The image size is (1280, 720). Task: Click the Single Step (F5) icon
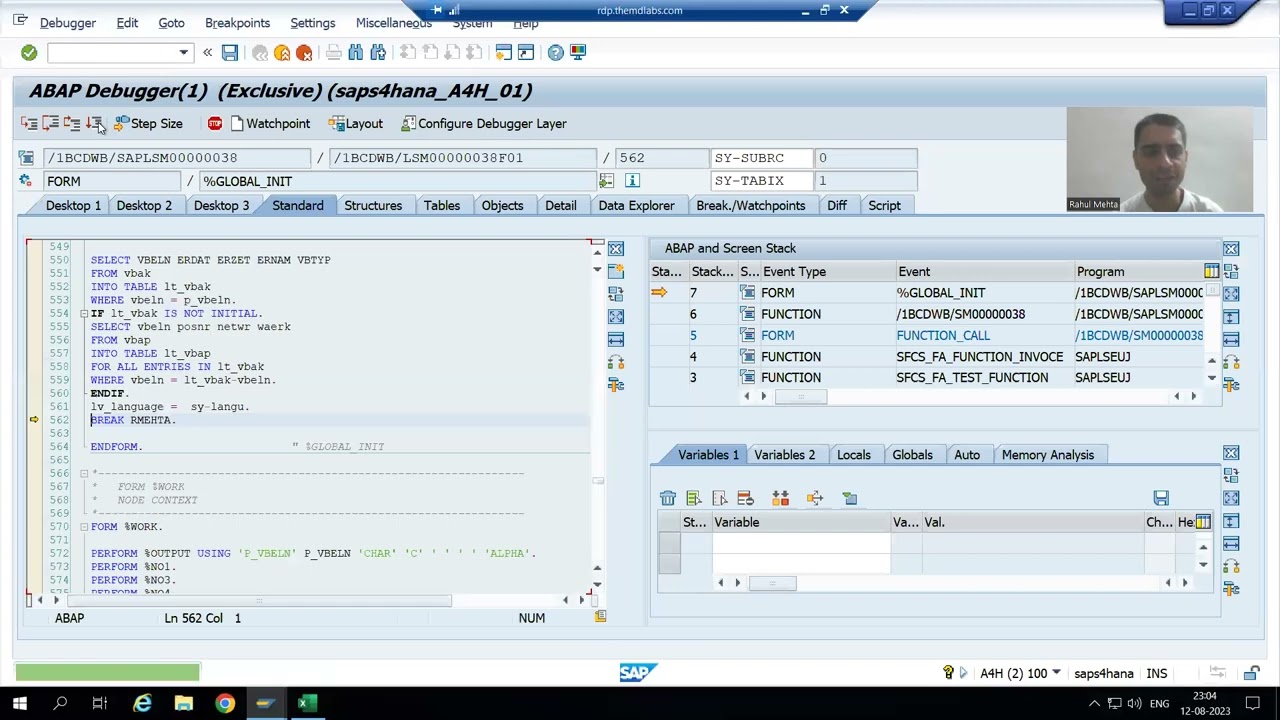tap(29, 123)
